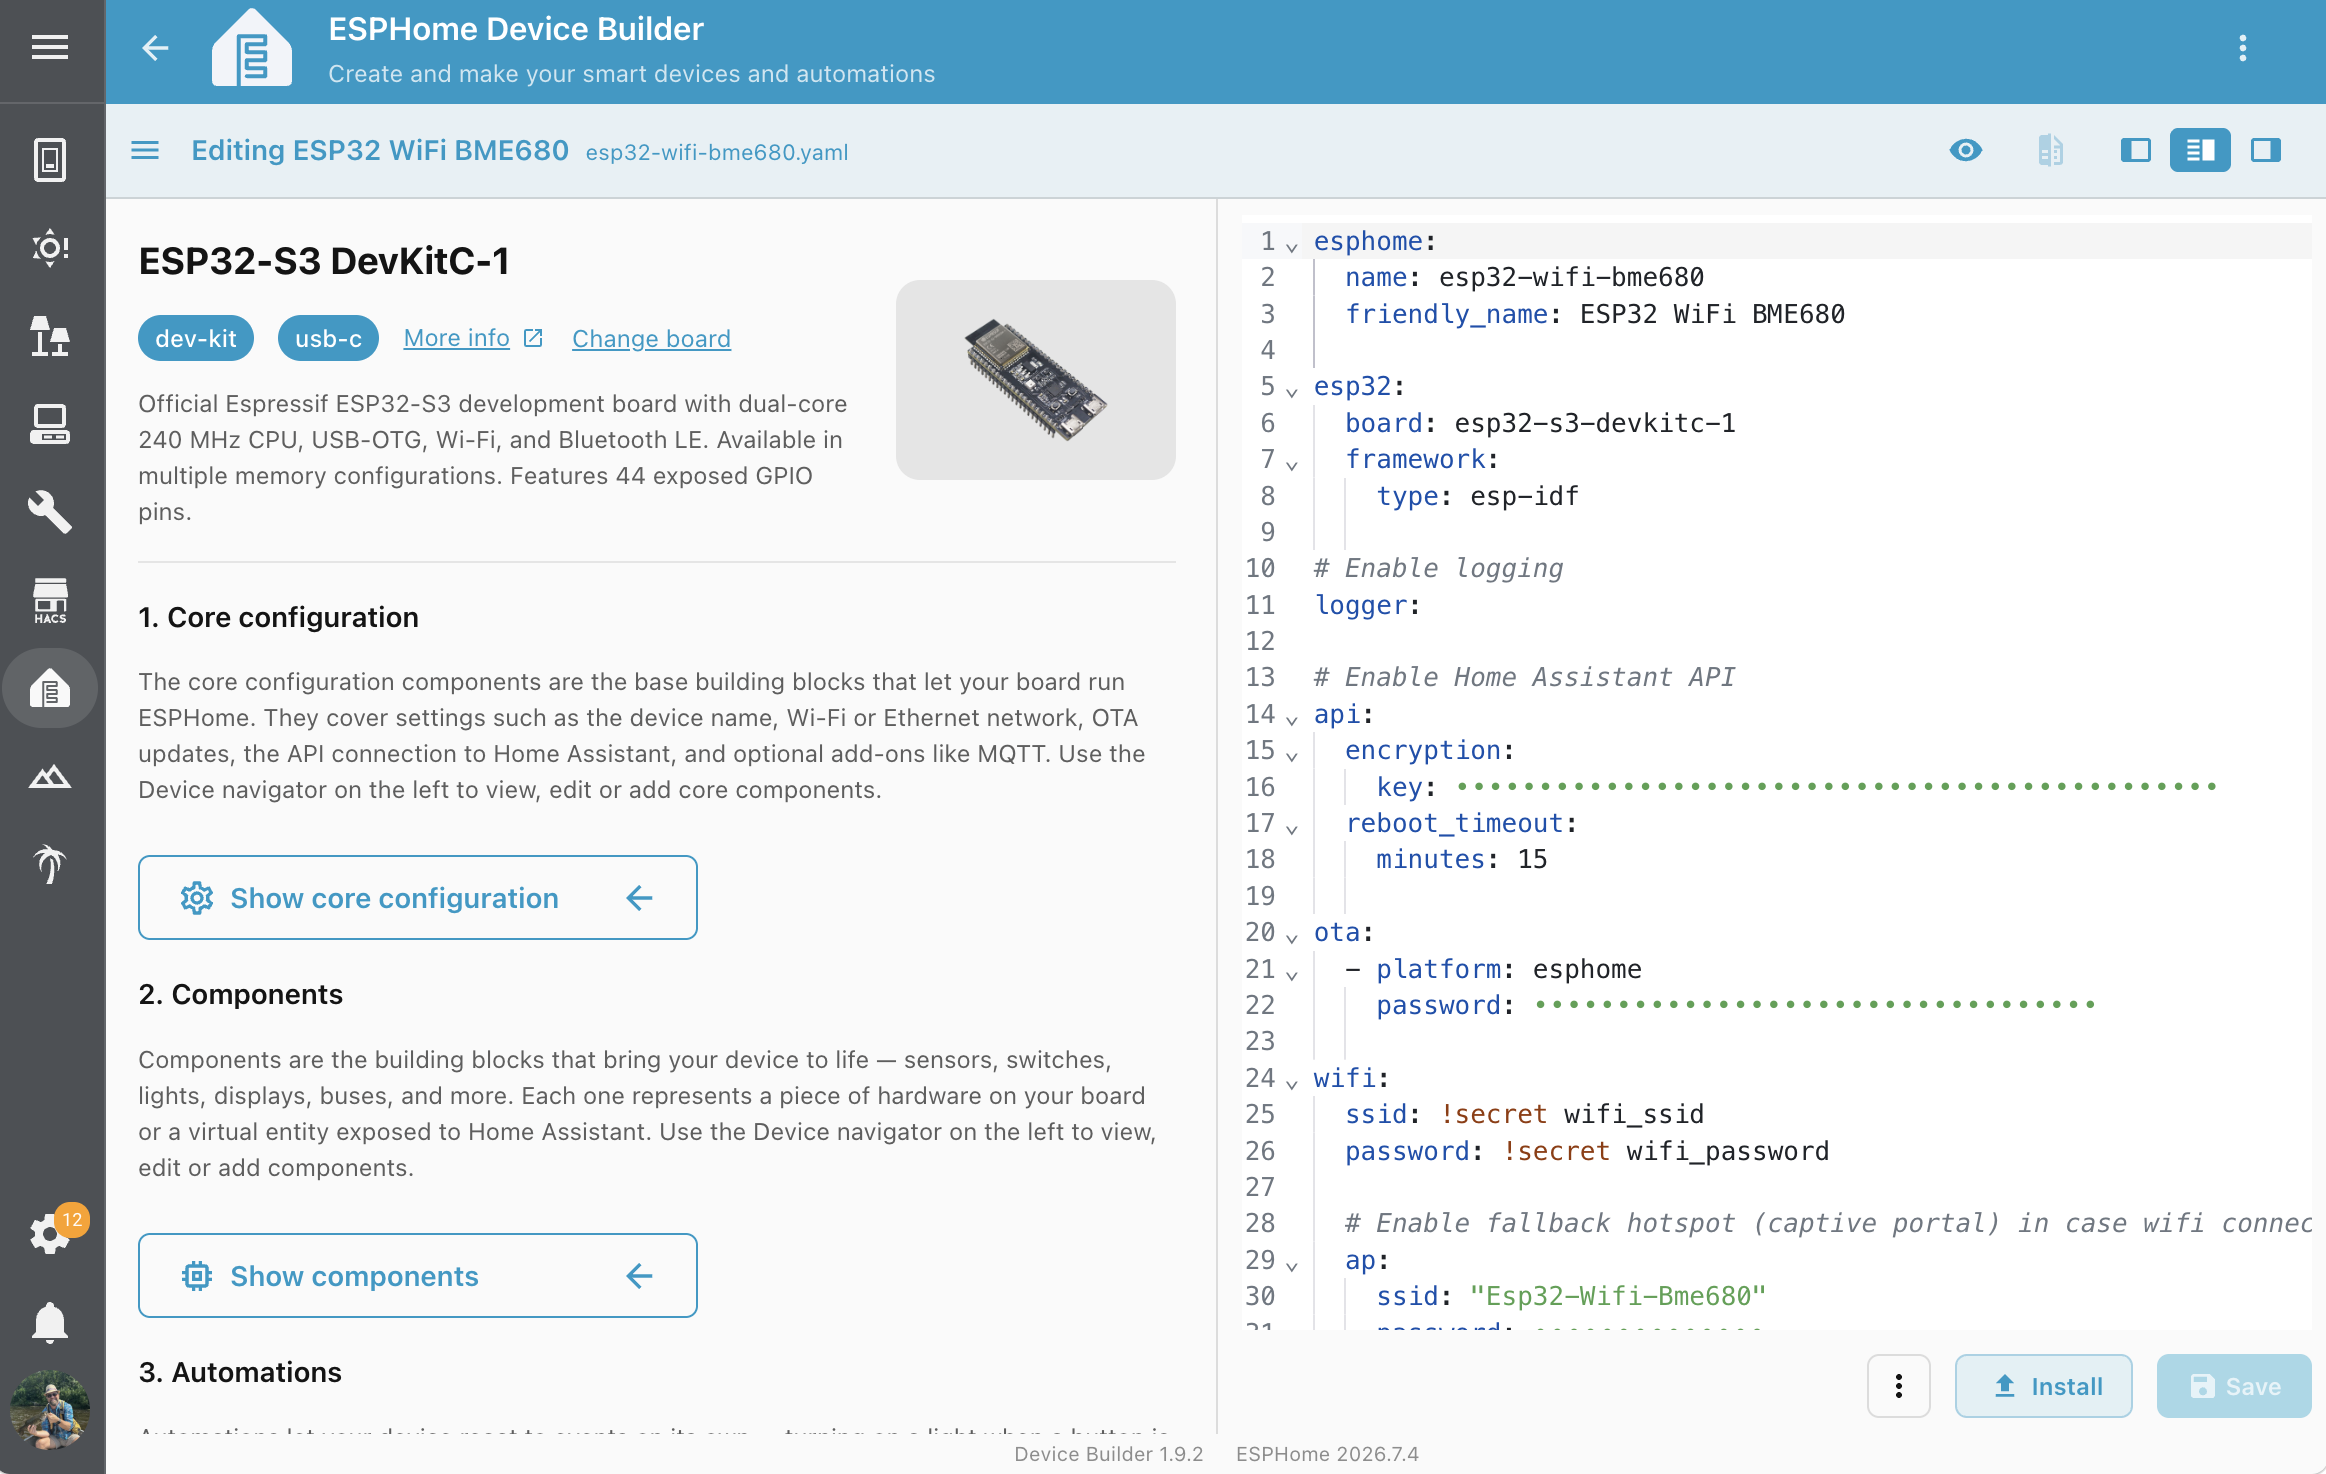Click the '# Enable logging' comment
Image resolution: width=2326 pixels, height=1474 pixels.
point(1438,568)
